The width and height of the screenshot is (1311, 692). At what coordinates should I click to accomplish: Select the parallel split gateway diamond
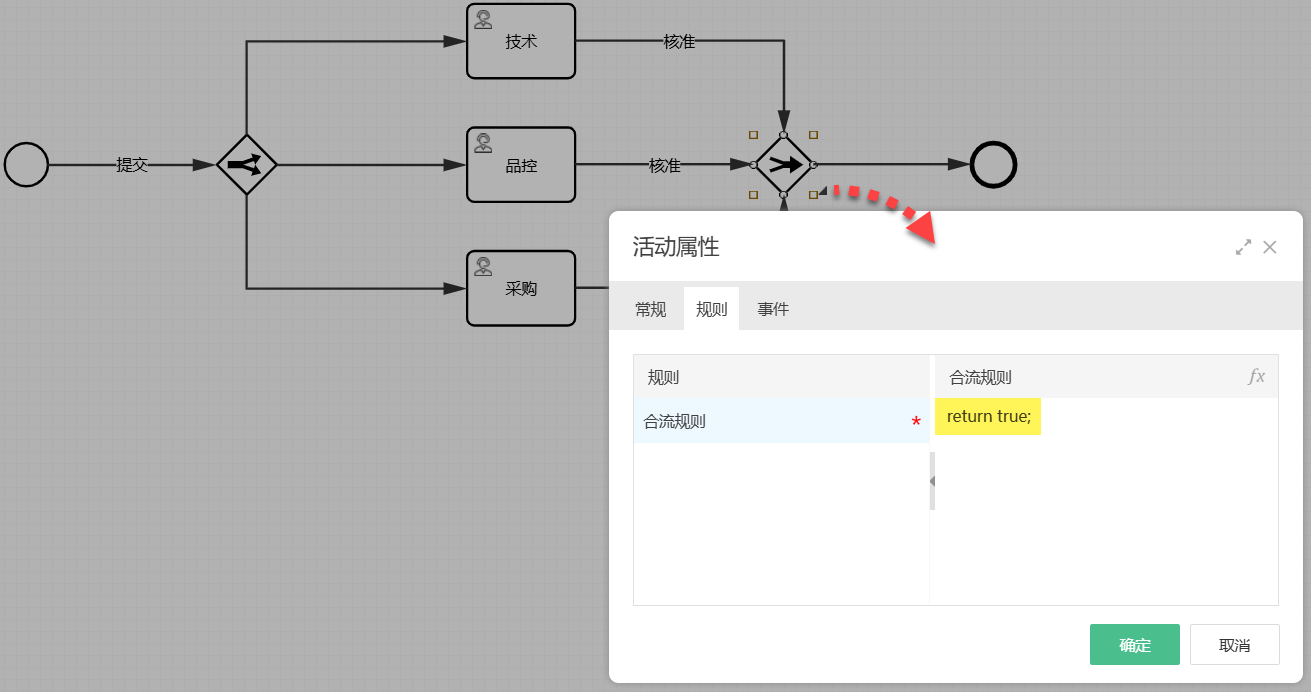pos(246,164)
